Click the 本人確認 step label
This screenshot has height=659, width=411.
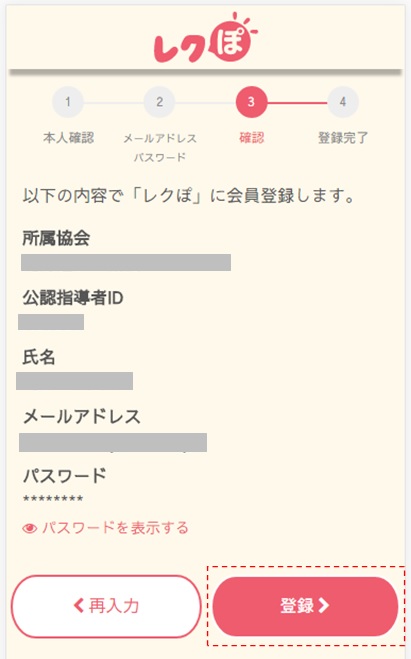coord(68,137)
